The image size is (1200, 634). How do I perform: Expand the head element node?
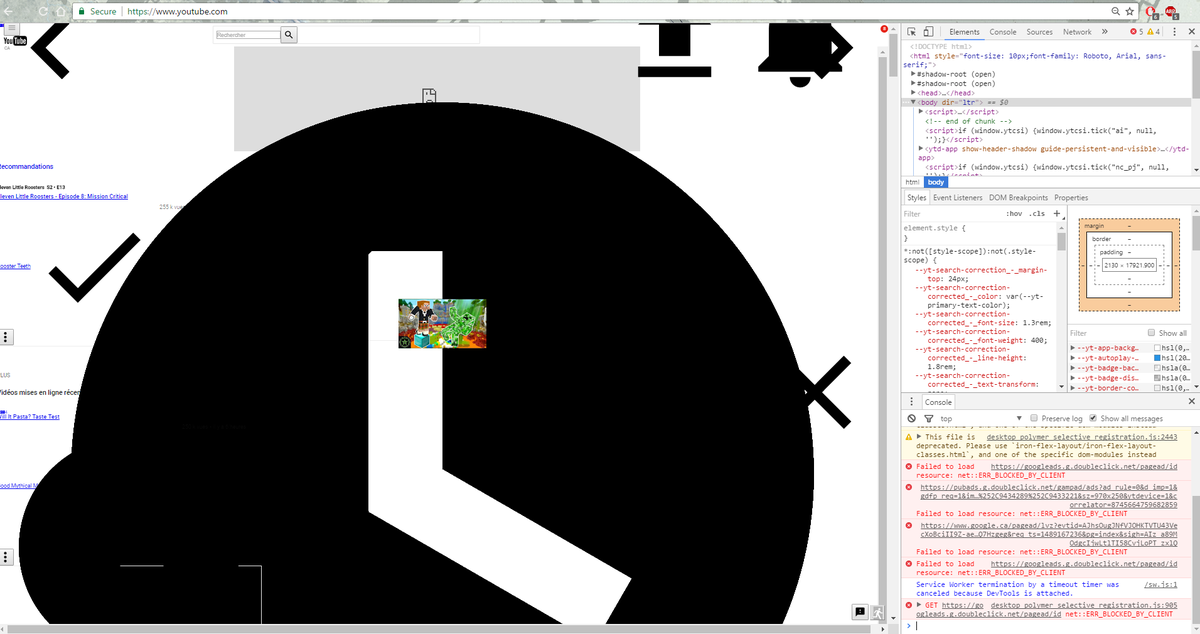(x=915, y=93)
